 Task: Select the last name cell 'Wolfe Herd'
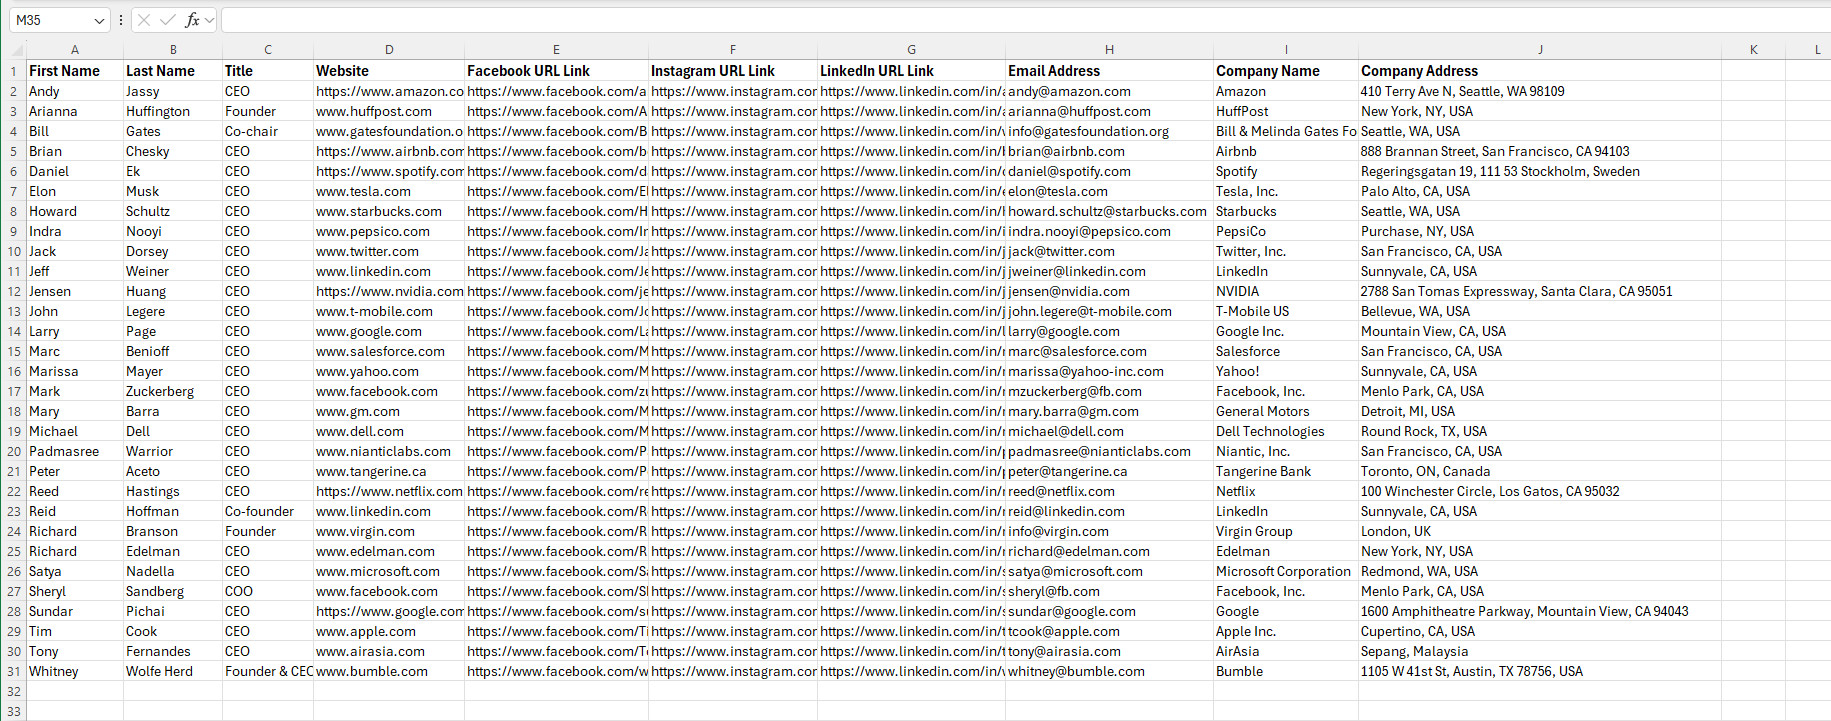click(173, 671)
